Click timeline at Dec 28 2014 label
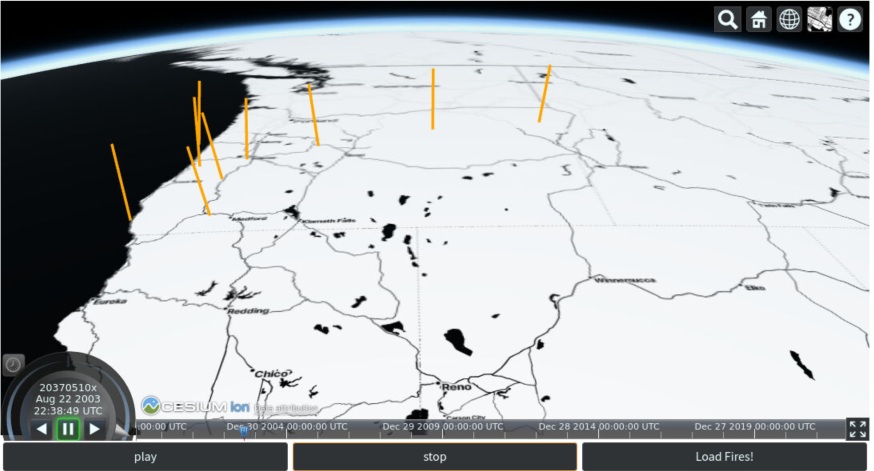874x471 pixels. (598, 427)
